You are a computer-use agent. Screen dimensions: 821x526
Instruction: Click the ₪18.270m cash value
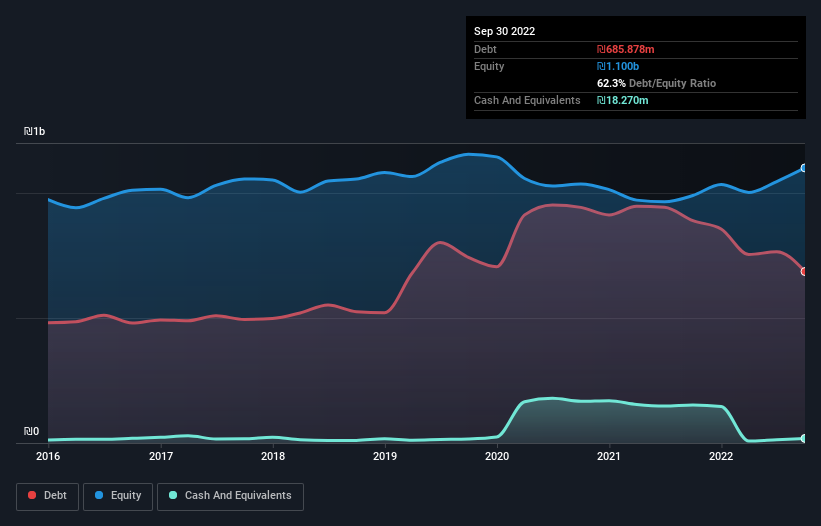tap(622, 100)
